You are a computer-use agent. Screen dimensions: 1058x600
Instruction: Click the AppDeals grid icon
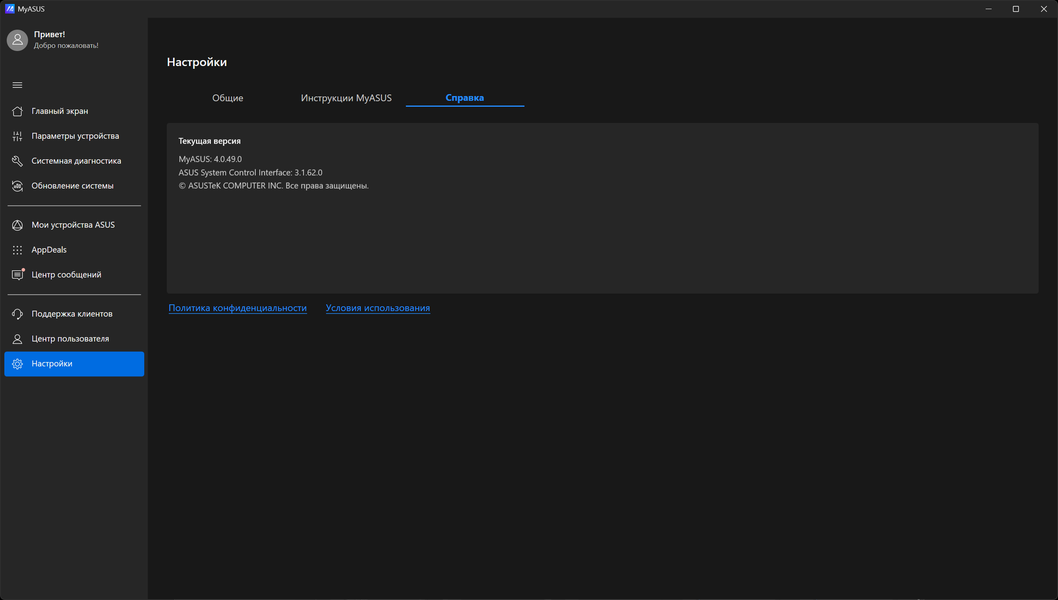click(18, 250)
